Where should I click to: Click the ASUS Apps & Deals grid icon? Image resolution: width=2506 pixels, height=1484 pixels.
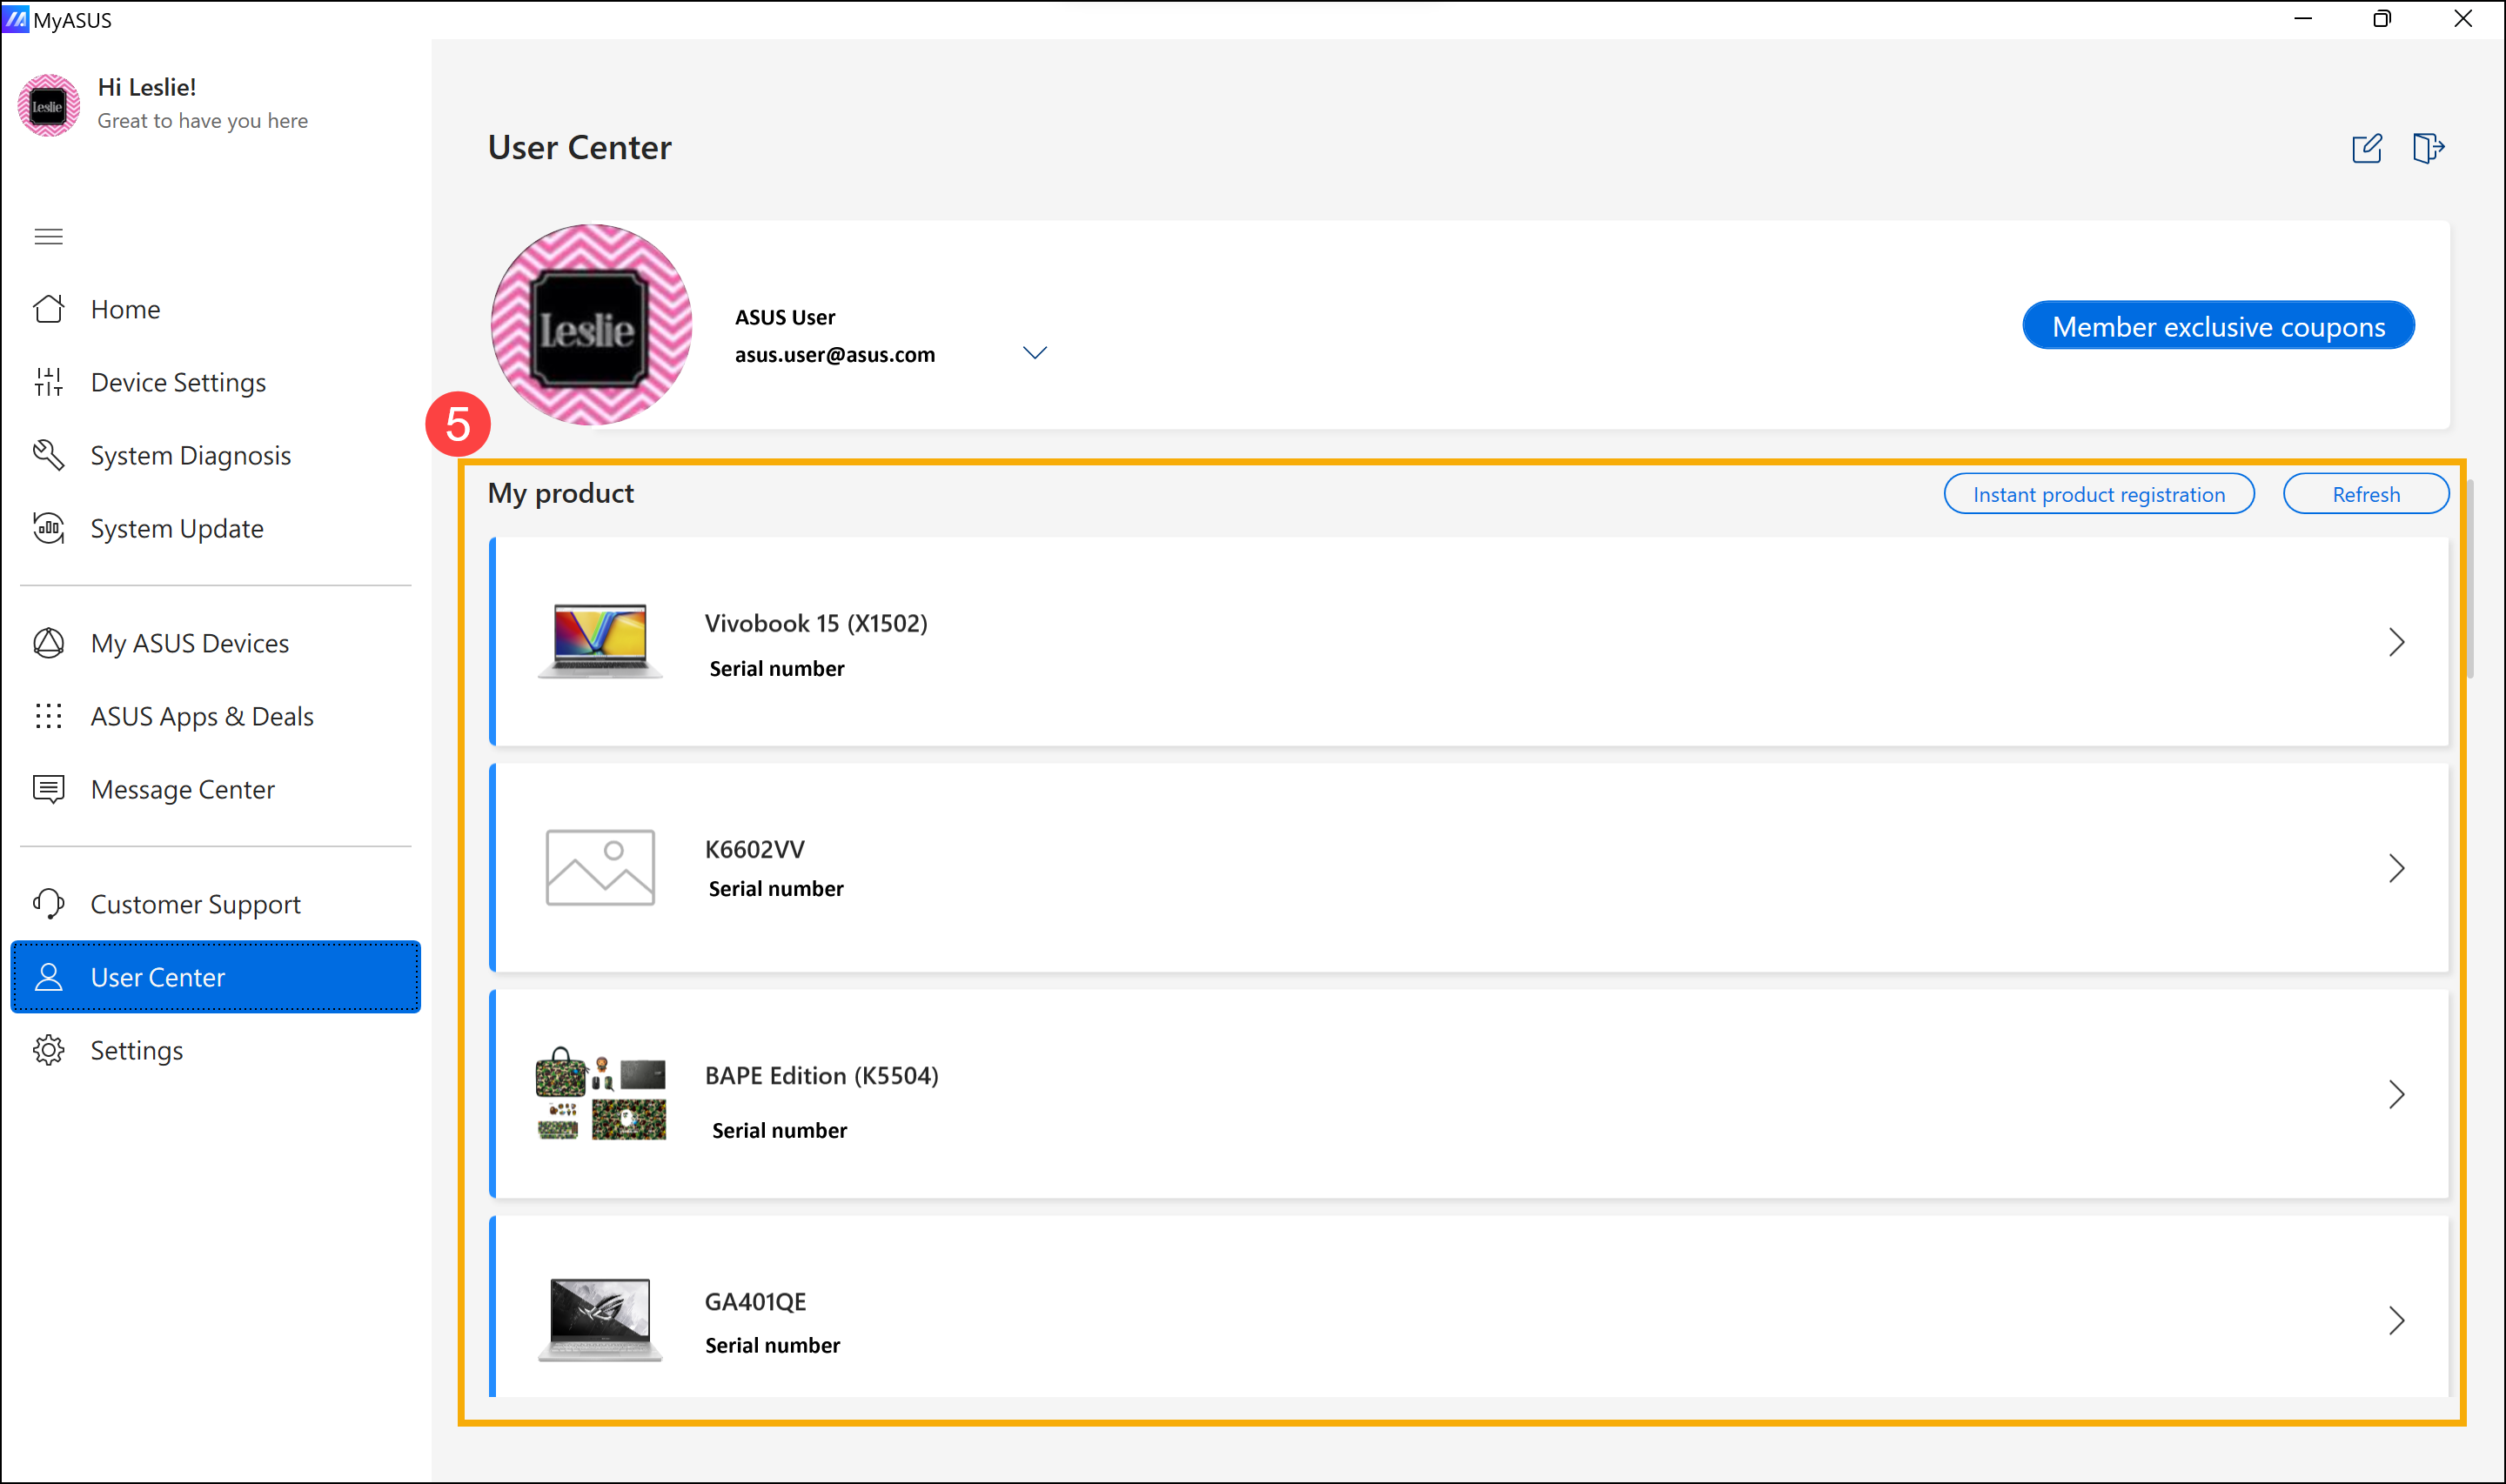[x=48, y=716]
